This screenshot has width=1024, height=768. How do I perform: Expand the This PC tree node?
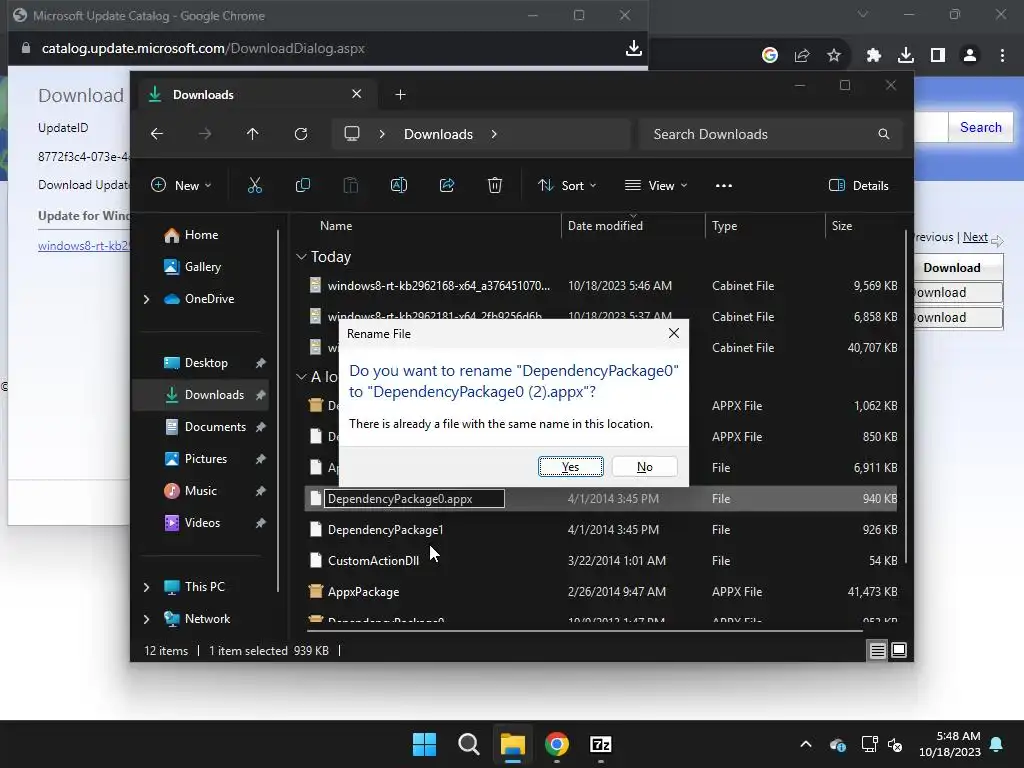[146, 587]
